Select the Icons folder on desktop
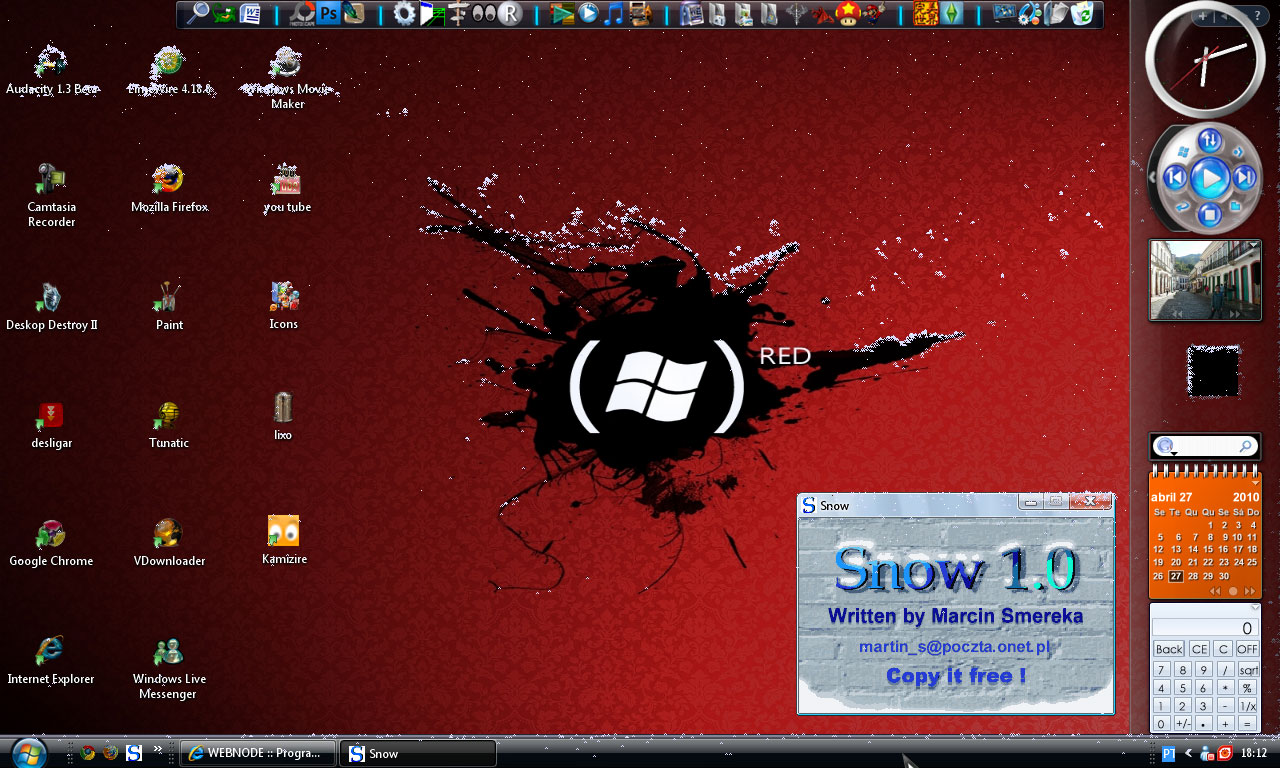 tap(284, 306)
